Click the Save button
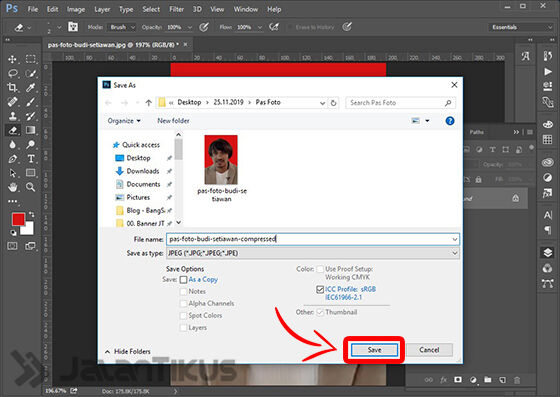The width and height of the screenshot is (560, 397). (x=374, y=350)
